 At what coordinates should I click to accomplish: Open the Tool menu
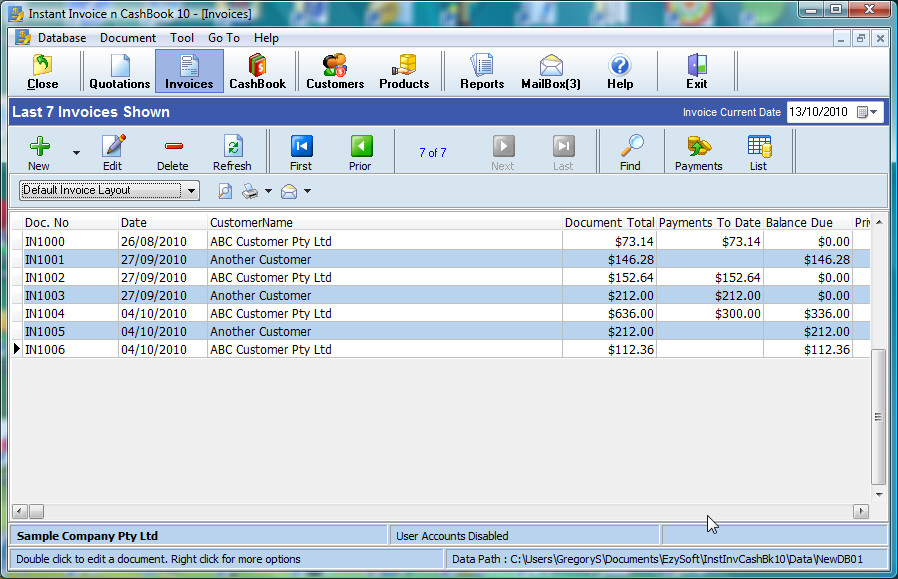(x=182, y=38)
